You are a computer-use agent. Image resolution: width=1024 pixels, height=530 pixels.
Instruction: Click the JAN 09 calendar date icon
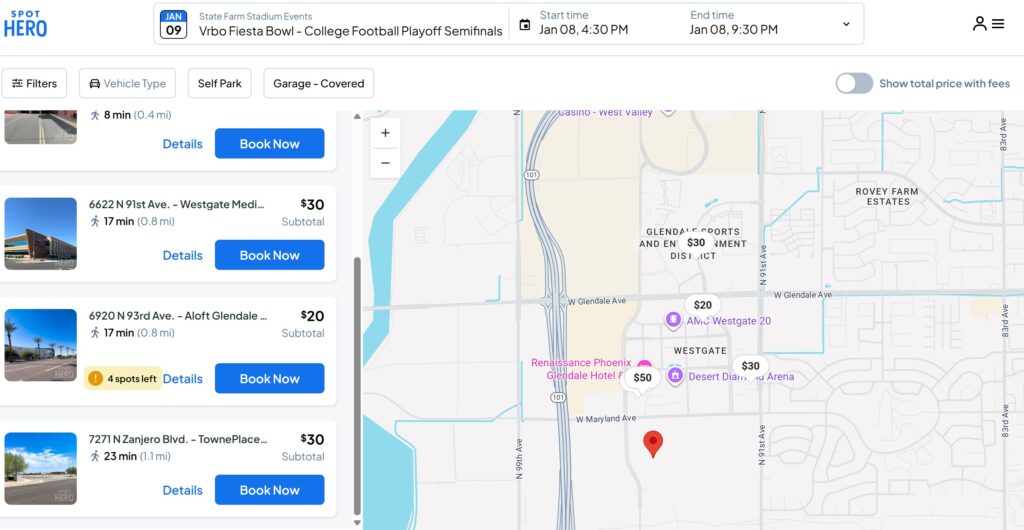174,24
